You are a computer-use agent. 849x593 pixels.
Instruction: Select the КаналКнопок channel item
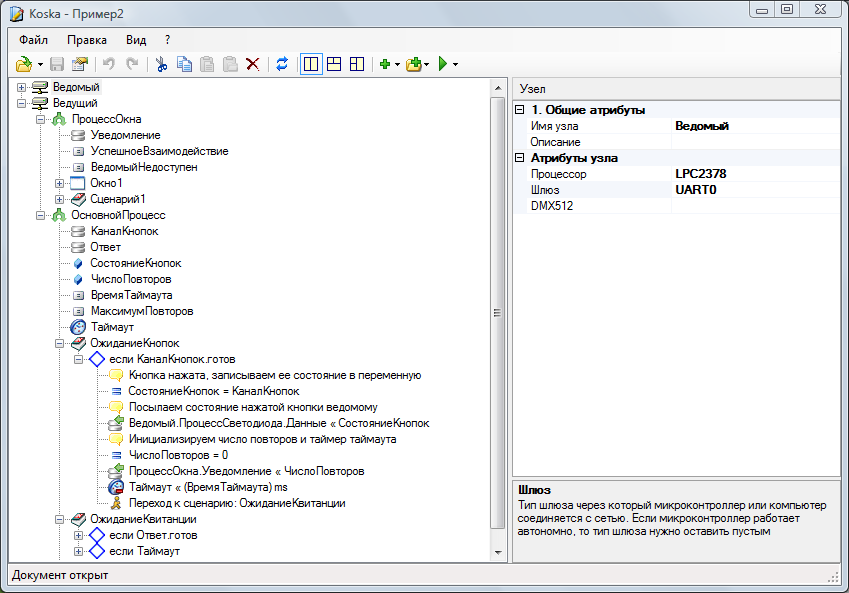[125, 231]
